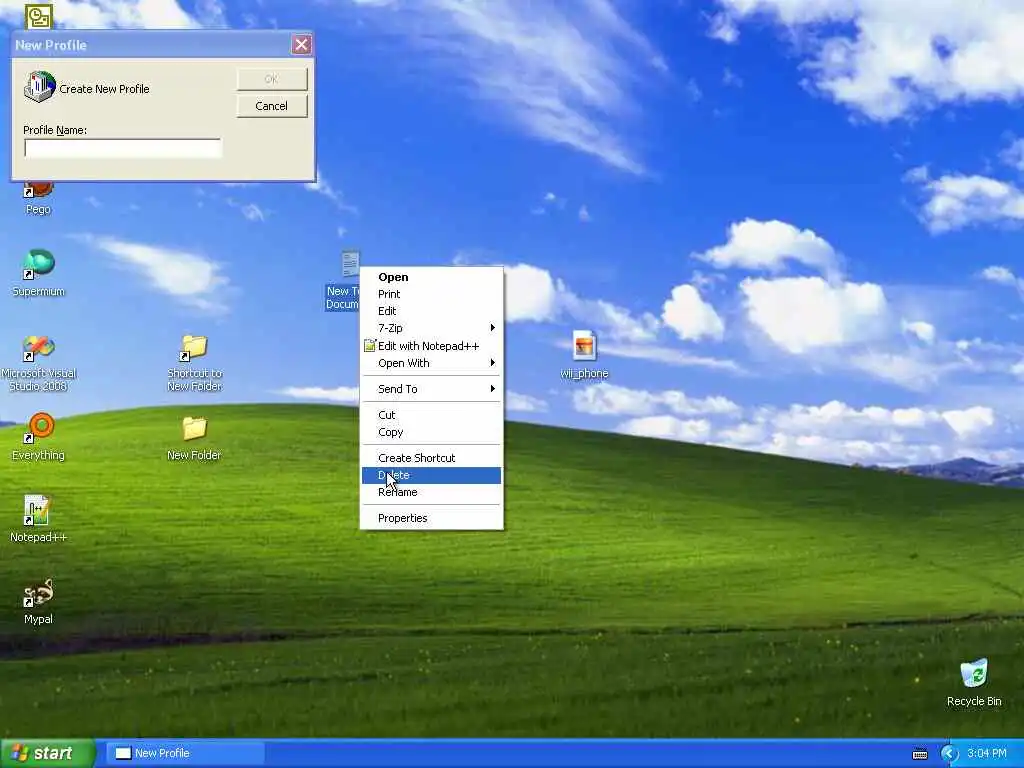
Task: Choose Edit with Notepad++ menu entry
Action: point(431,346)
